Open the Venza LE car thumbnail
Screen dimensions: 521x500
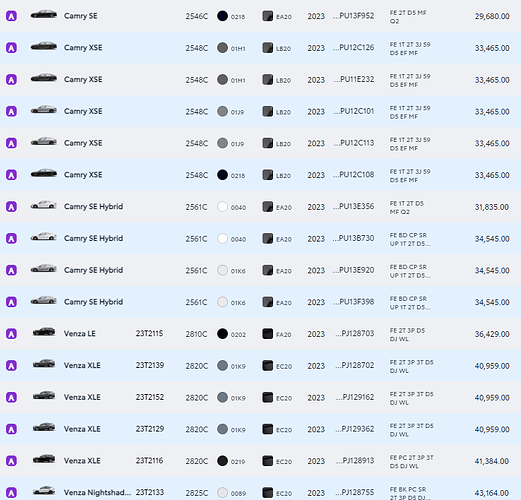coord(44,332)
